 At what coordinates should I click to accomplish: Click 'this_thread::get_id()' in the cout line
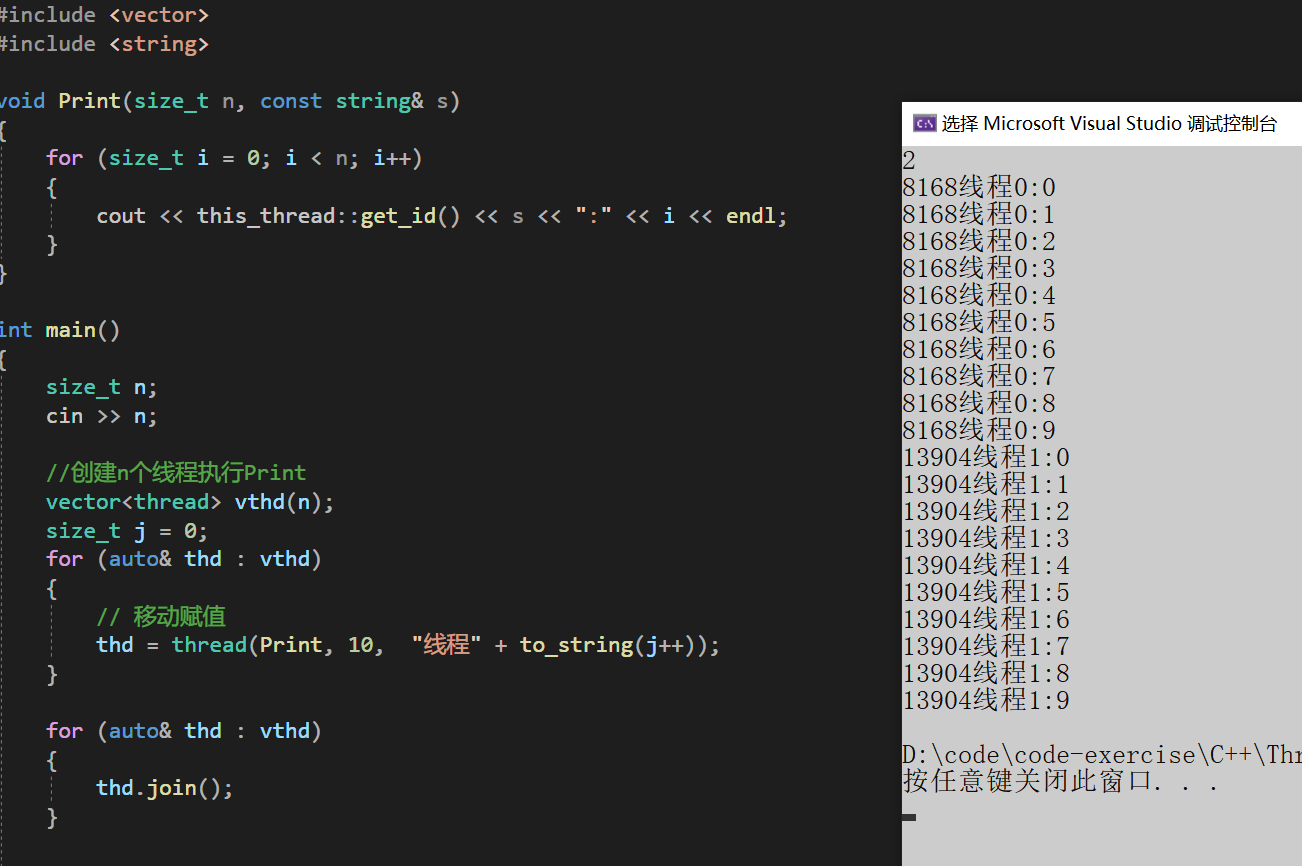point(328,216)
